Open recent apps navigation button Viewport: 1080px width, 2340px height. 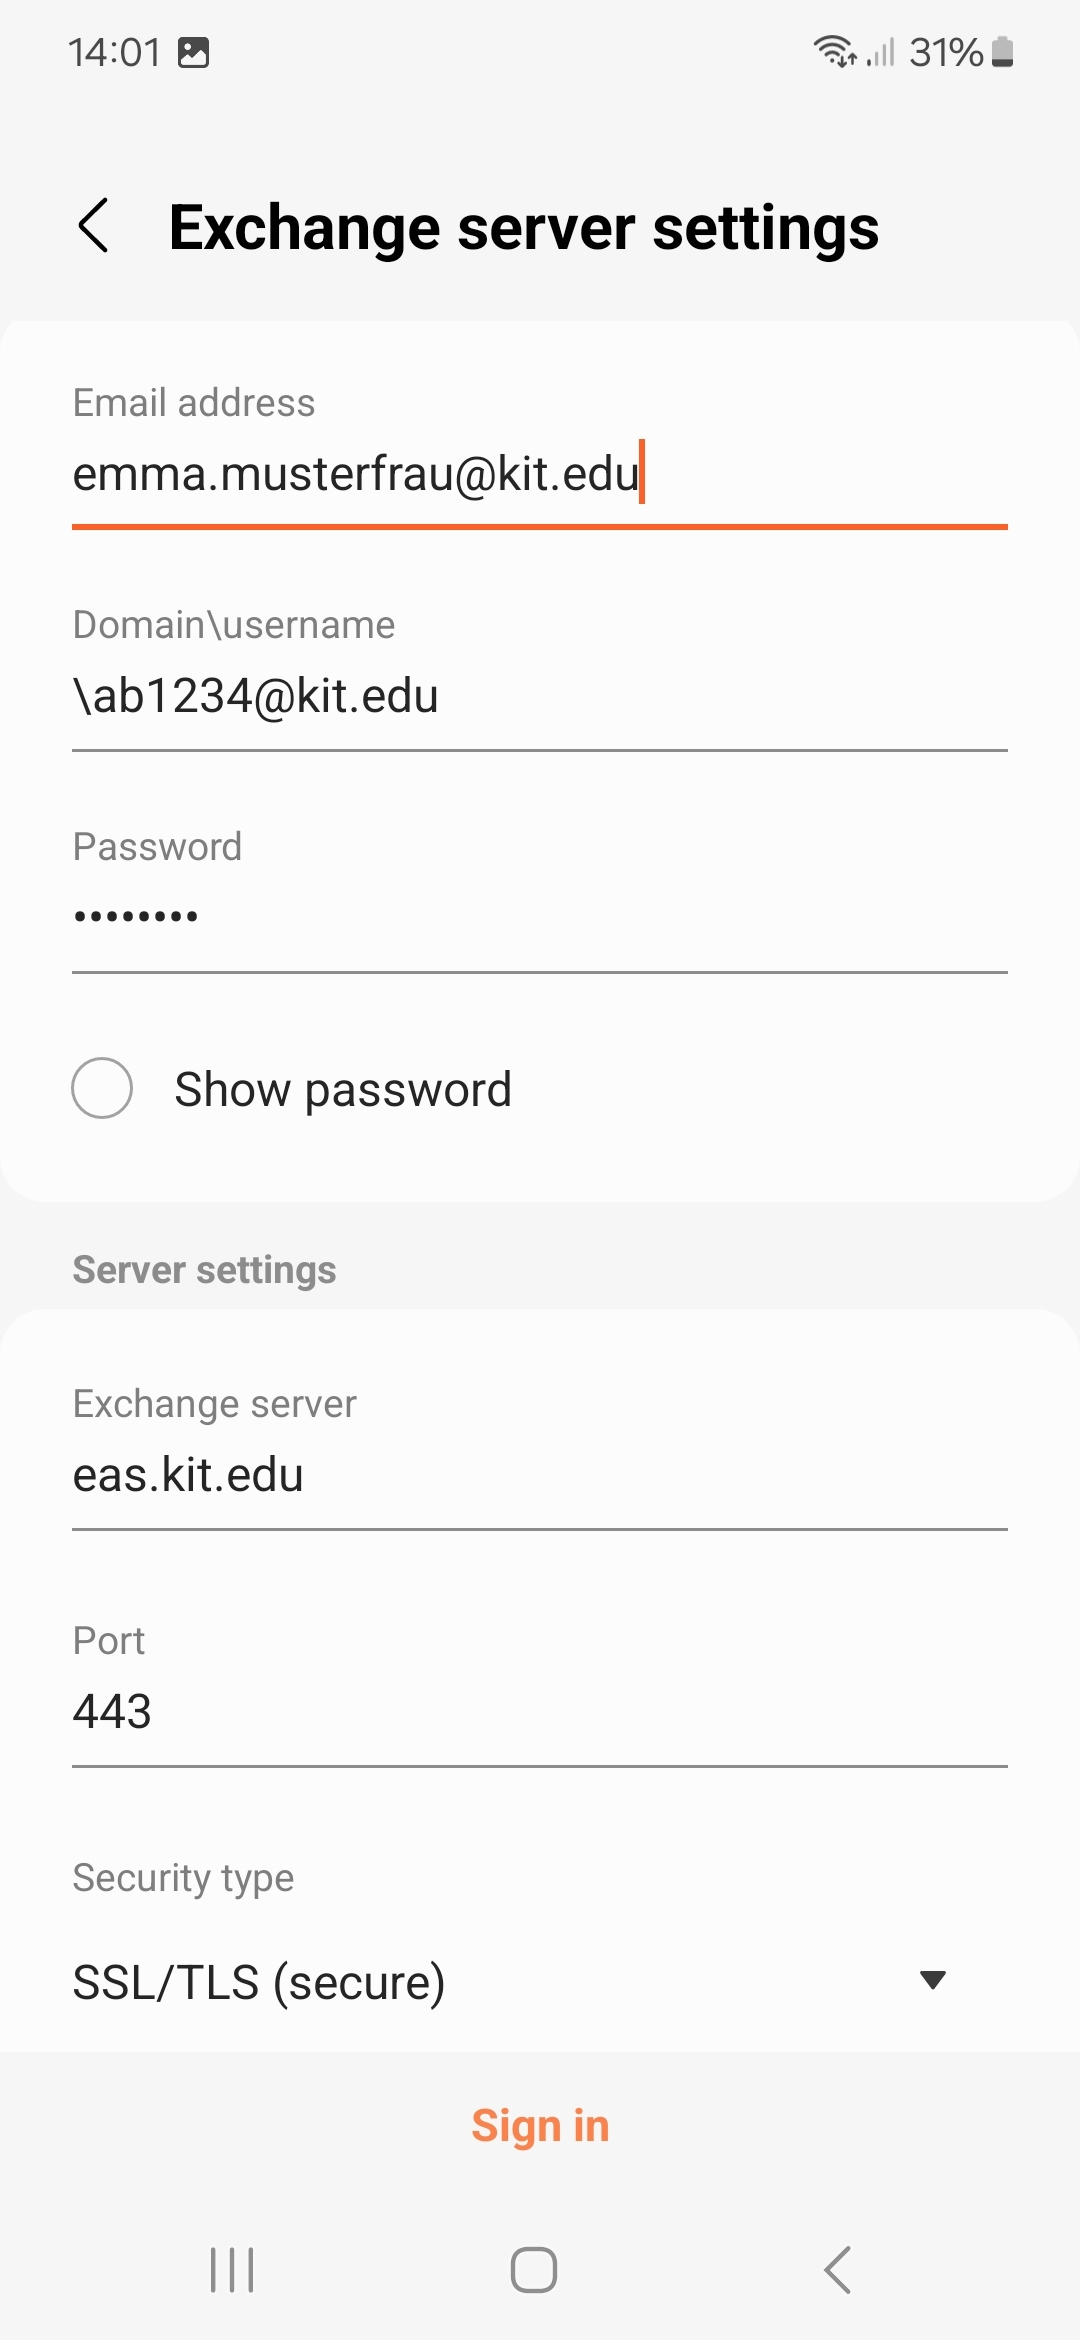(232, 2269)
